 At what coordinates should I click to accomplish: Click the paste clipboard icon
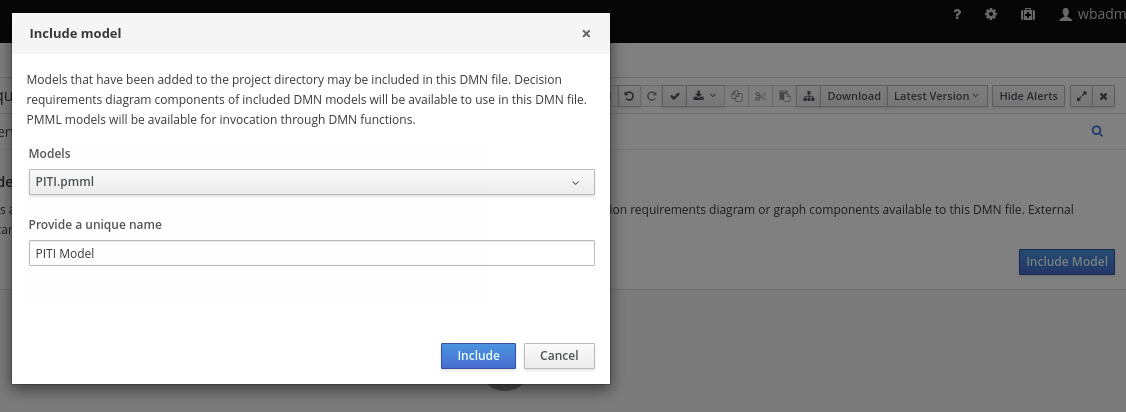pyautogui.click(x=785, y=96)
